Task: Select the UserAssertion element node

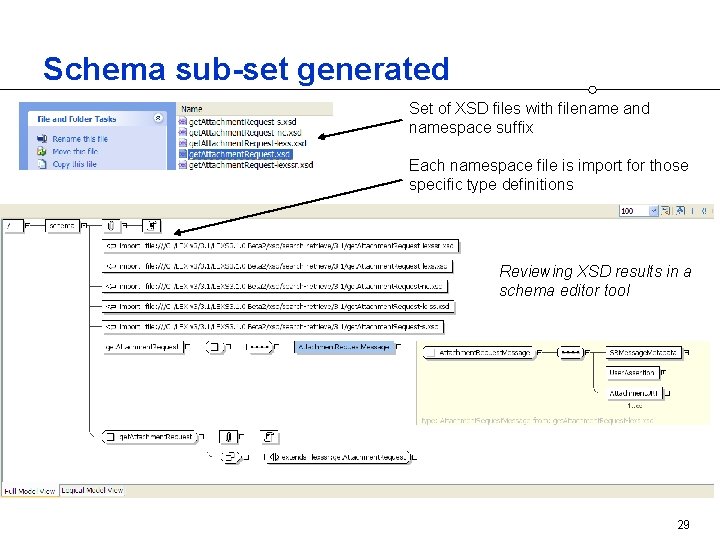Action: point(632,372)
